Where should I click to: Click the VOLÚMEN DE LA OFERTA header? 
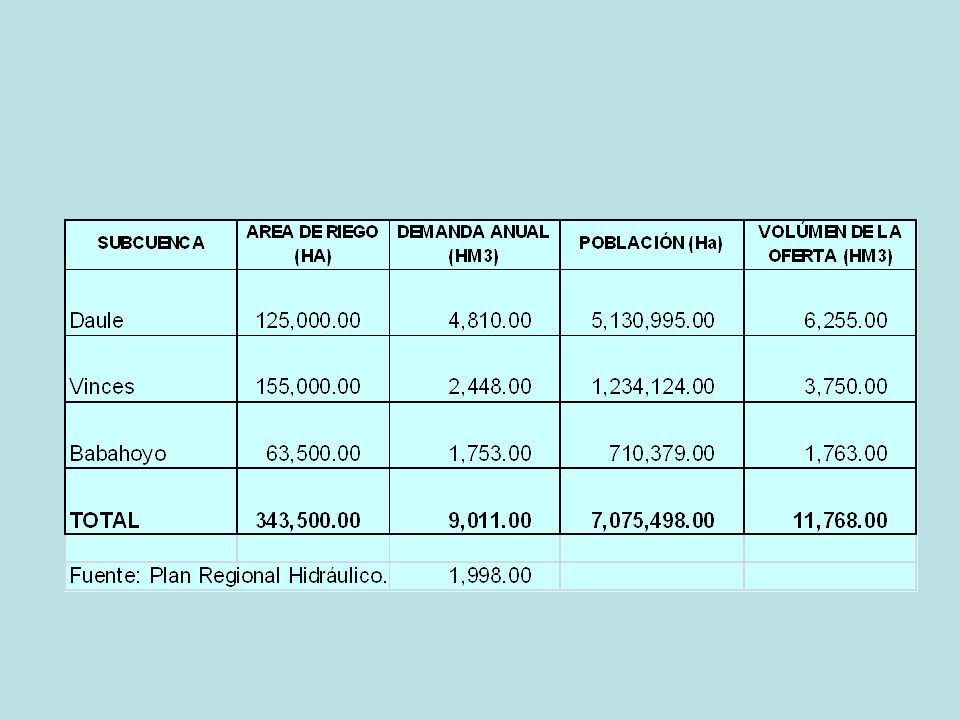click(x=830, y=244)
